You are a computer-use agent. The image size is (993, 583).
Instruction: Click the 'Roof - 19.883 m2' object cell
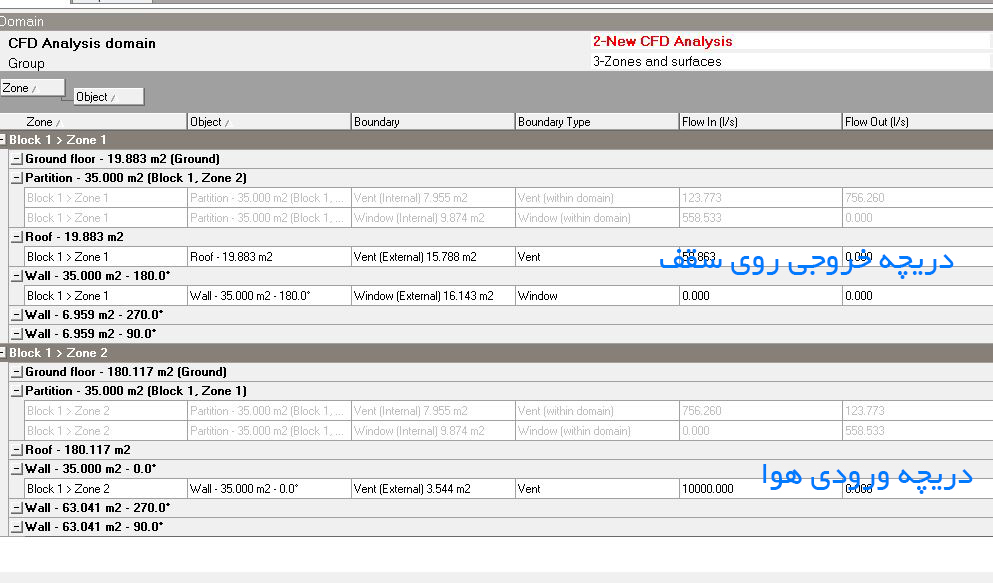click(x=269, y=257)
